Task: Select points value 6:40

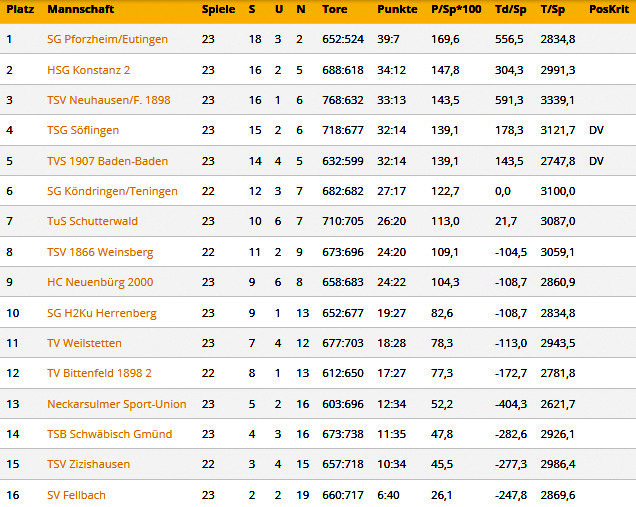Action: point(388,495)
